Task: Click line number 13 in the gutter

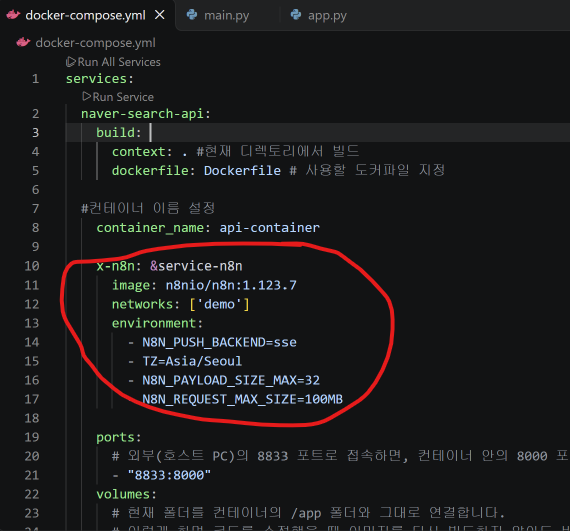Action: tap(32, 323)
